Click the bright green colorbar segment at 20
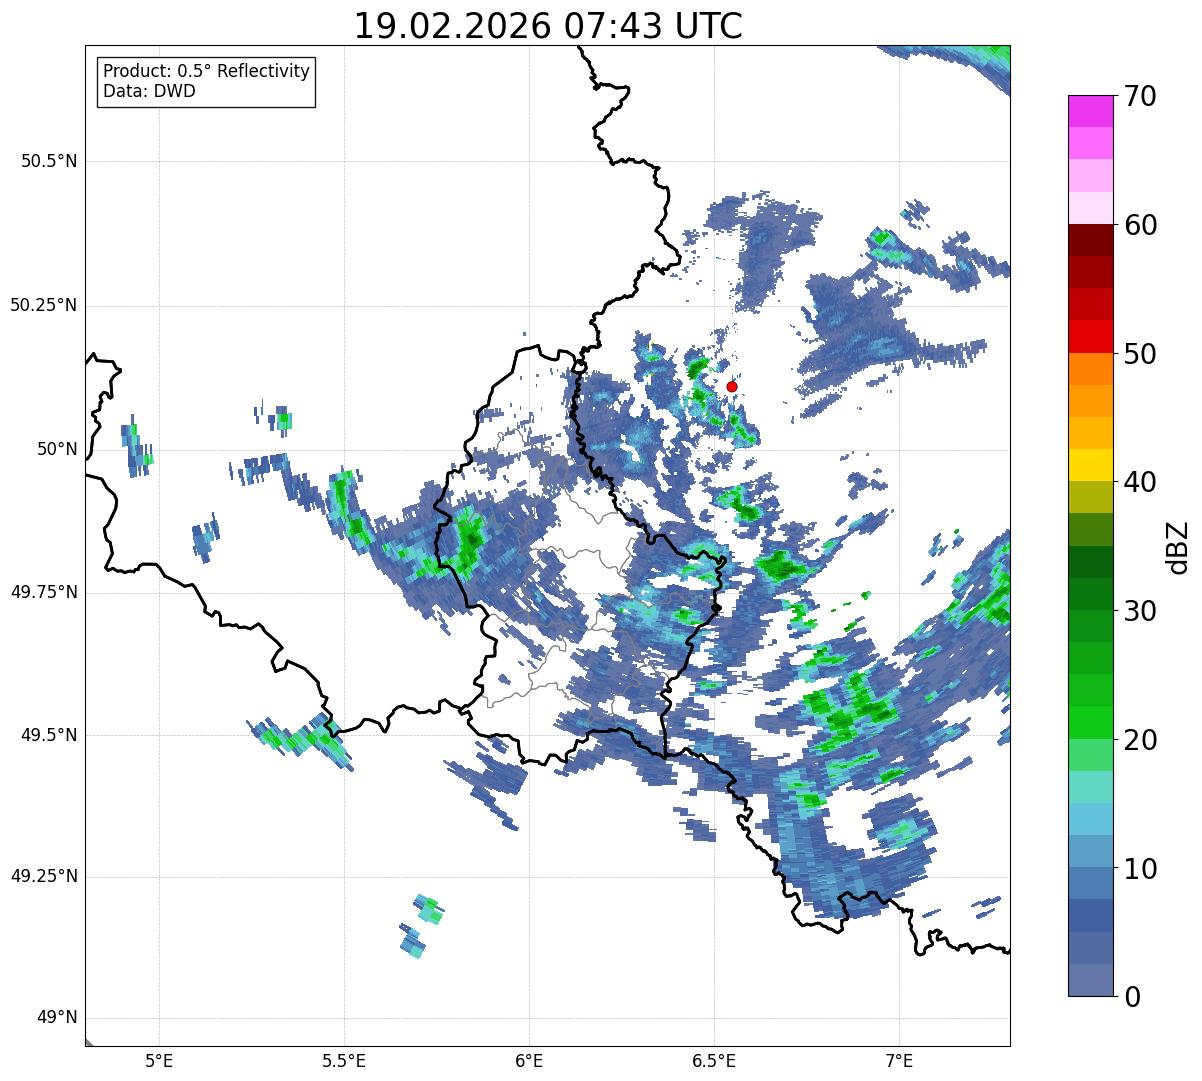This screenshot has height=1081, width=1202. coord(1090,723)
